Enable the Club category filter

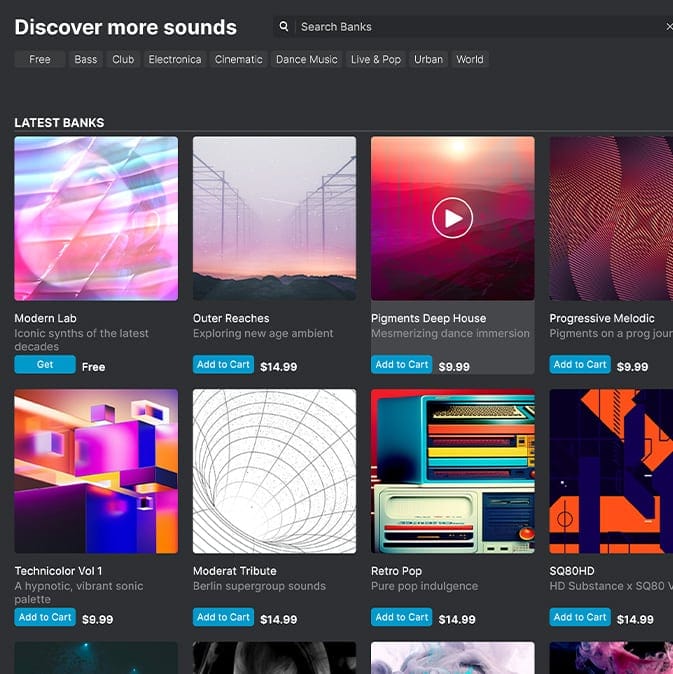(123, 60)
